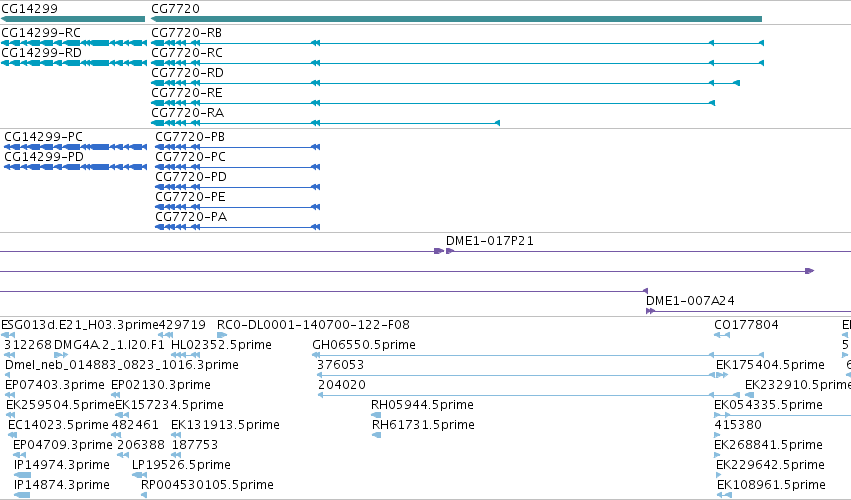The width and height of the screenshot is (851, 500).
Task: Select EST IP14874.3prime
Action: click(62, 485)
